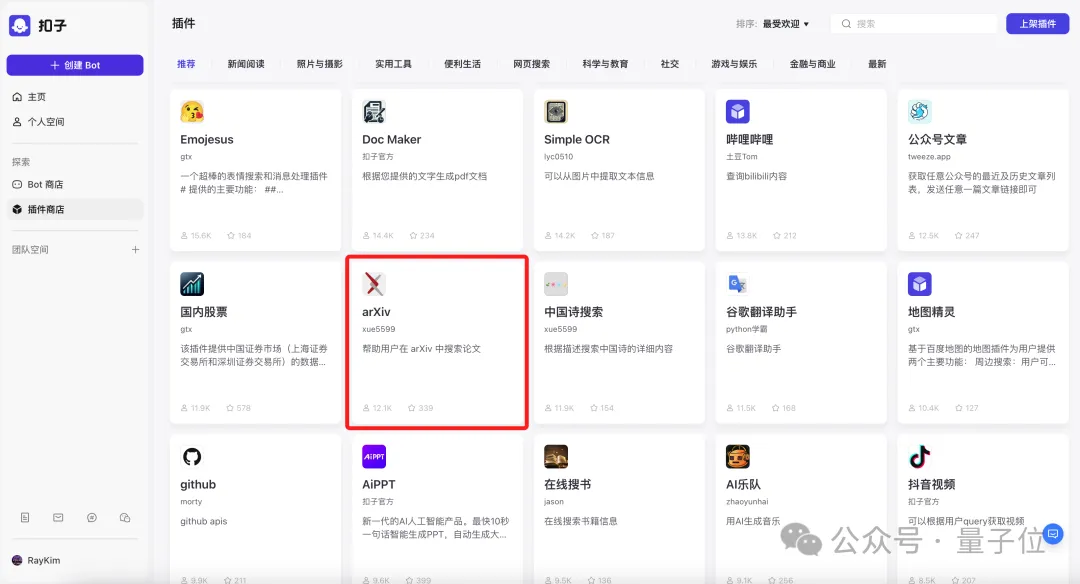Open the 谷歌翻译助手 translate icon

coord(738,284)
